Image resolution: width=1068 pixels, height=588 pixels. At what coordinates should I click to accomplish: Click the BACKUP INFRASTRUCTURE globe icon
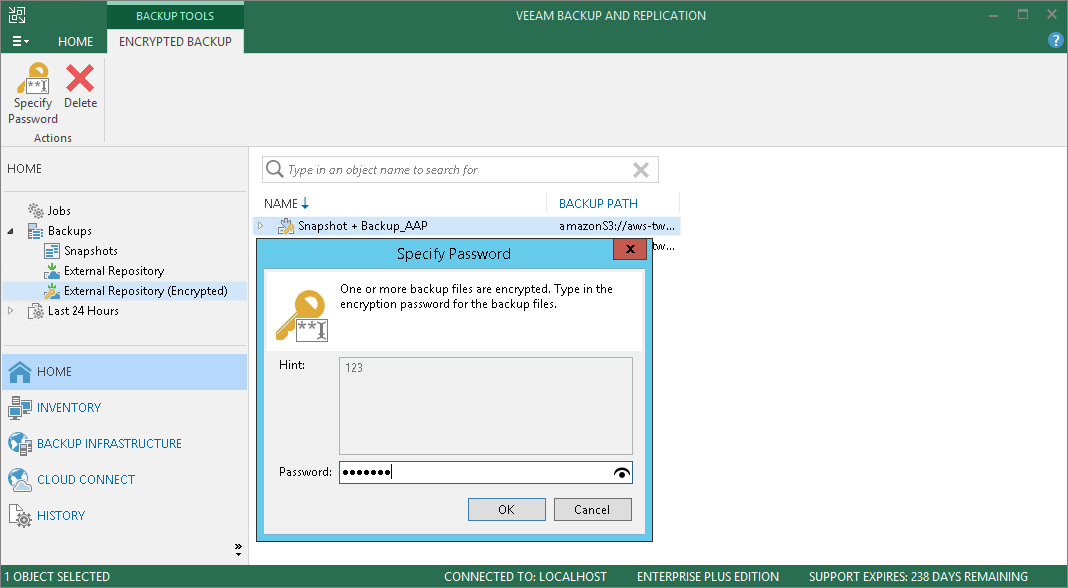click(x=20, y=444)
